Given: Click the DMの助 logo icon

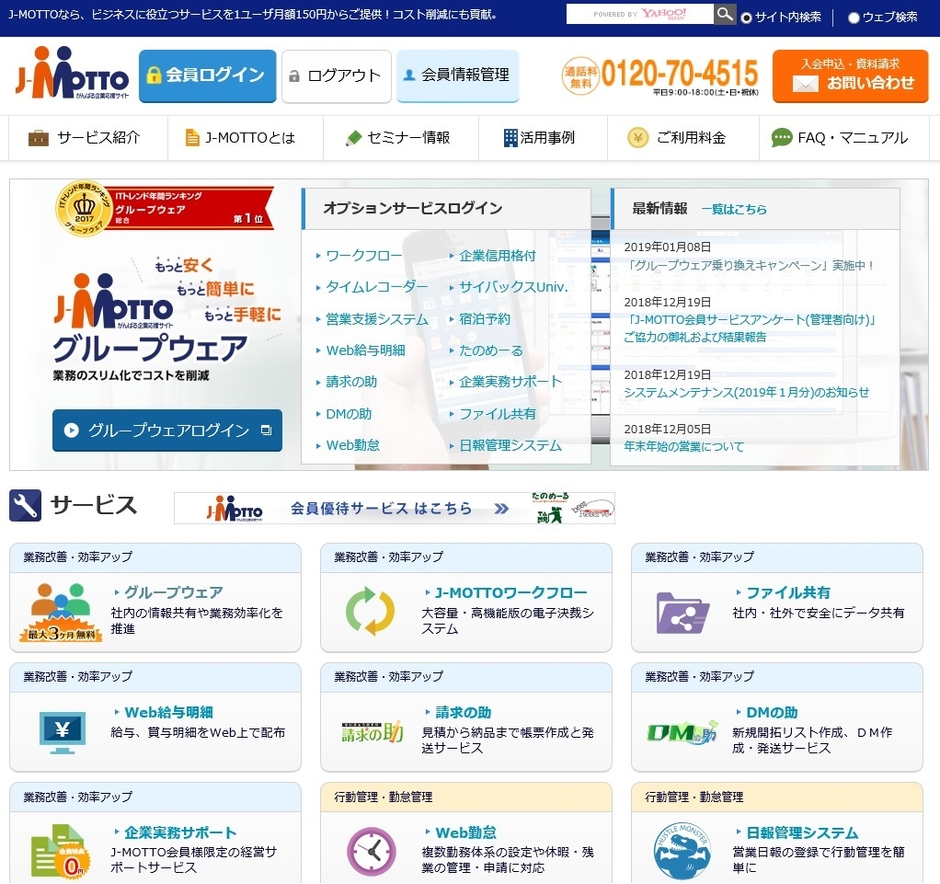Looking at the screenshot, I should point(682,732).
